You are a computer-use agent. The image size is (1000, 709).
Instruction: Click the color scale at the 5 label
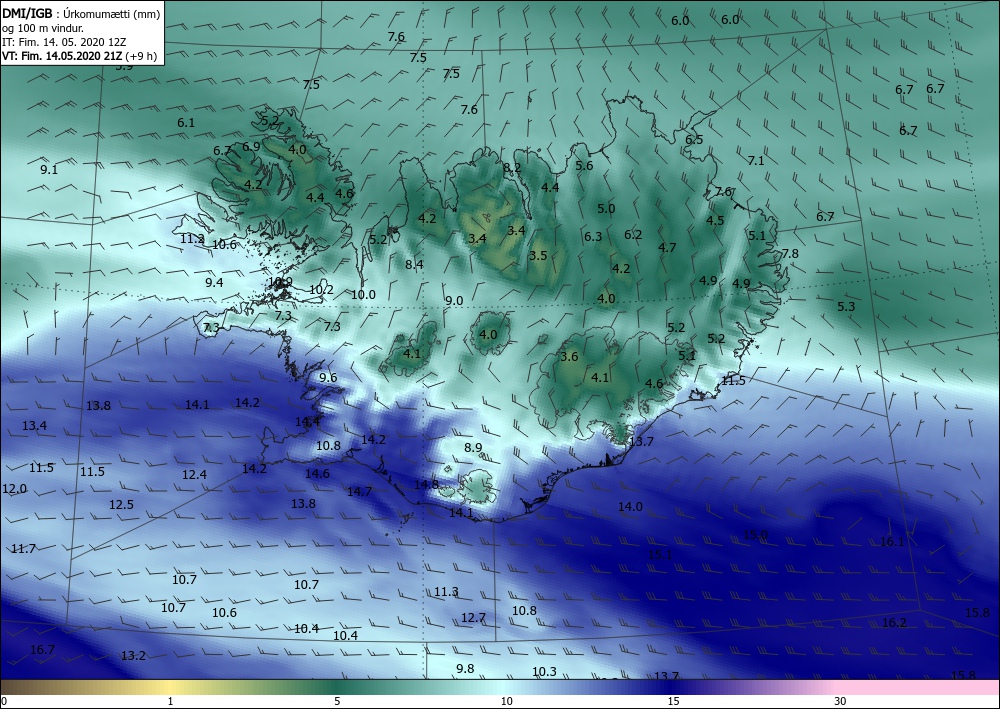[337, 701]
